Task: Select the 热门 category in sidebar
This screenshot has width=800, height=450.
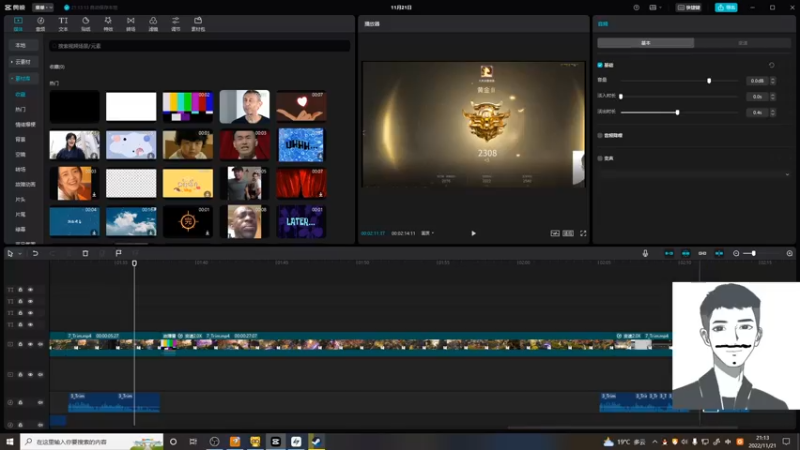Action: coord(20,109)
